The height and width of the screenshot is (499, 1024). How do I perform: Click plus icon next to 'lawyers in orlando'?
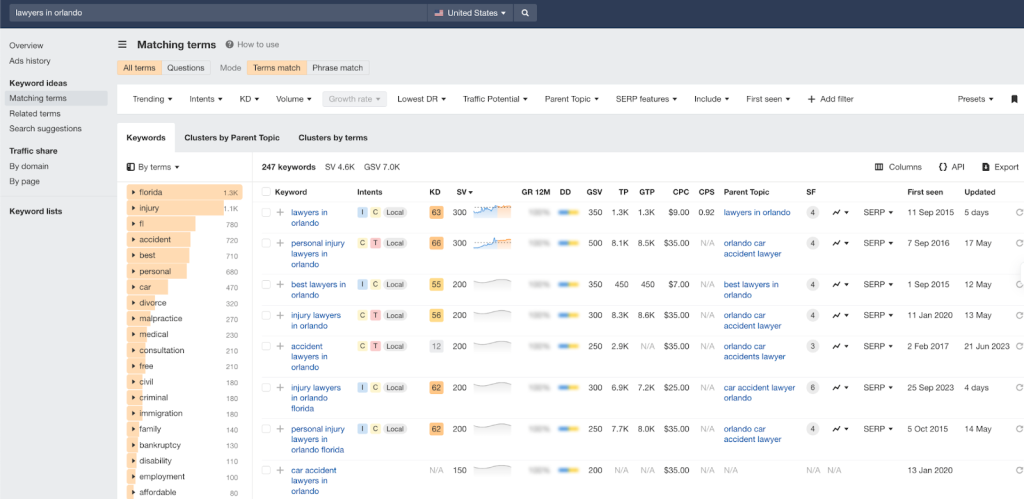pyautogui.click(x=280, y=212)
